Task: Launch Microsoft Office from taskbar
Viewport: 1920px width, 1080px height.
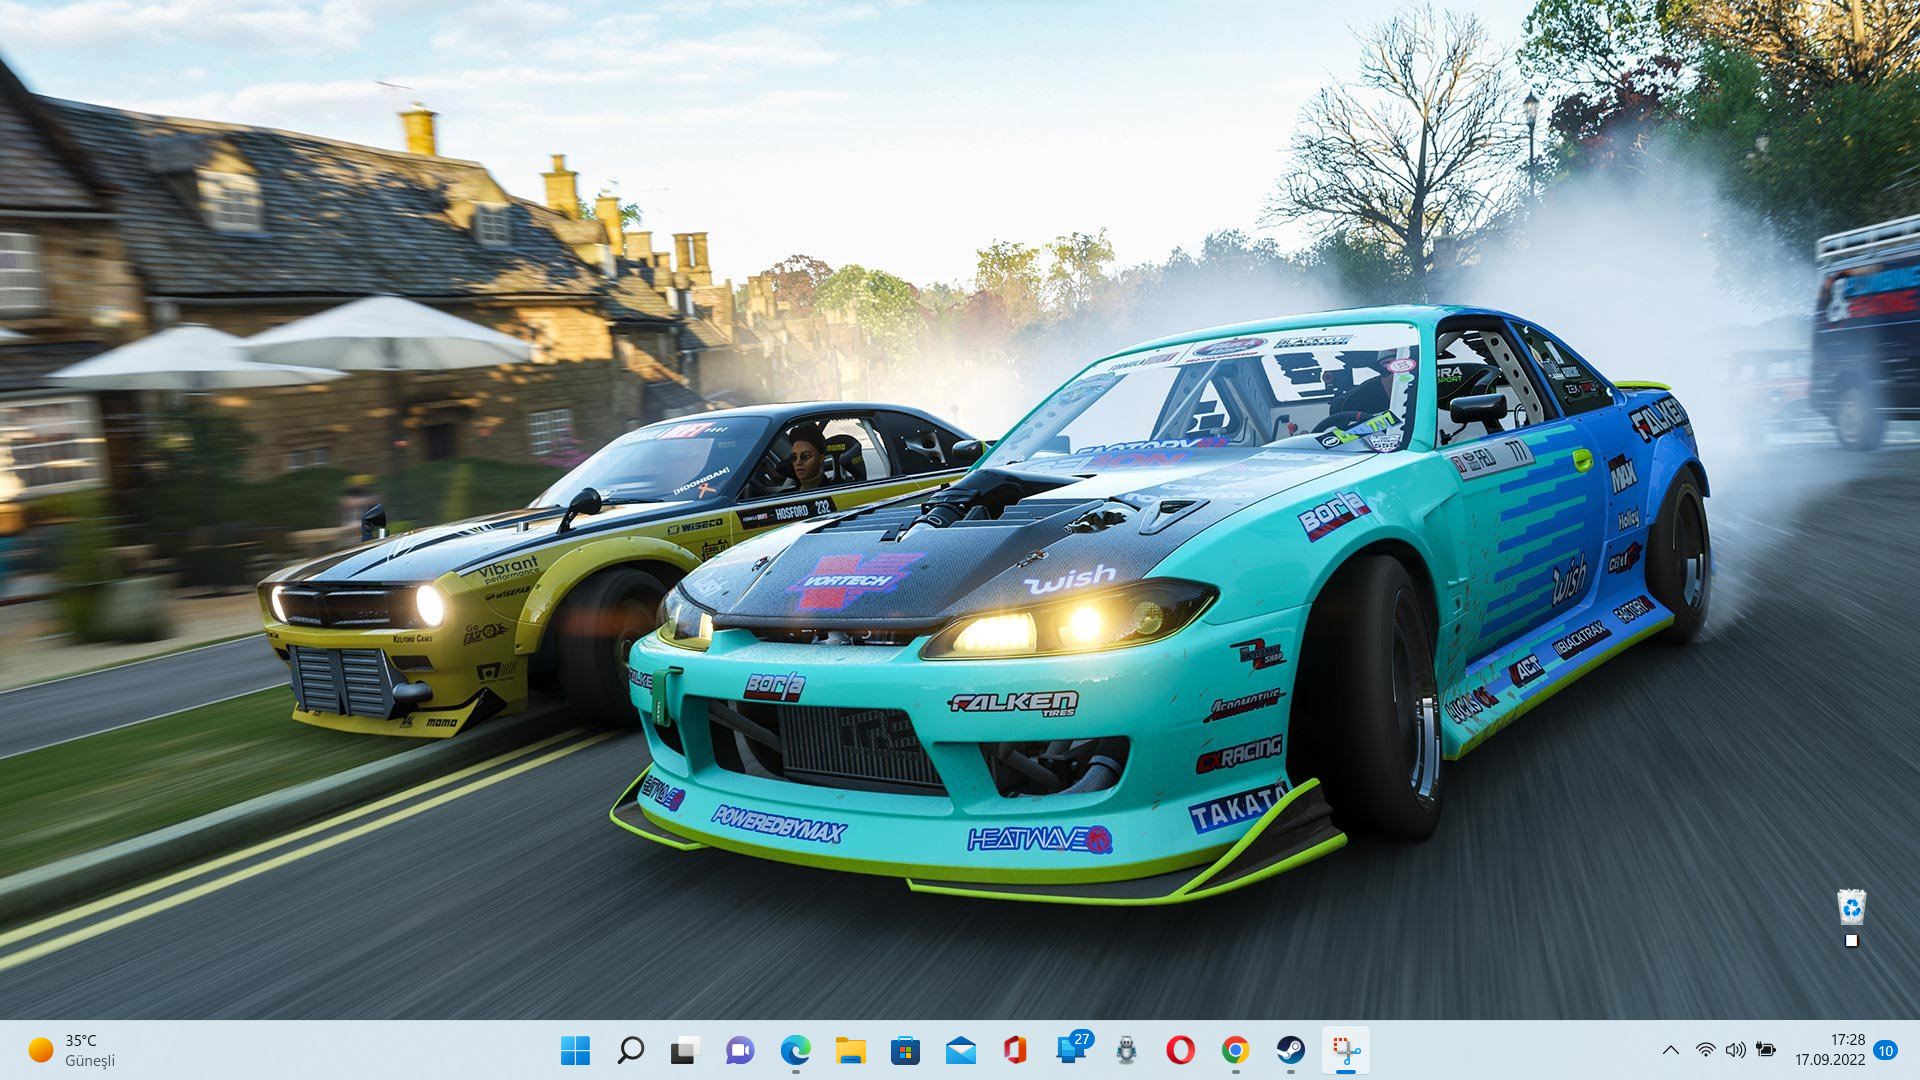Action: tap(1015, 1050)
